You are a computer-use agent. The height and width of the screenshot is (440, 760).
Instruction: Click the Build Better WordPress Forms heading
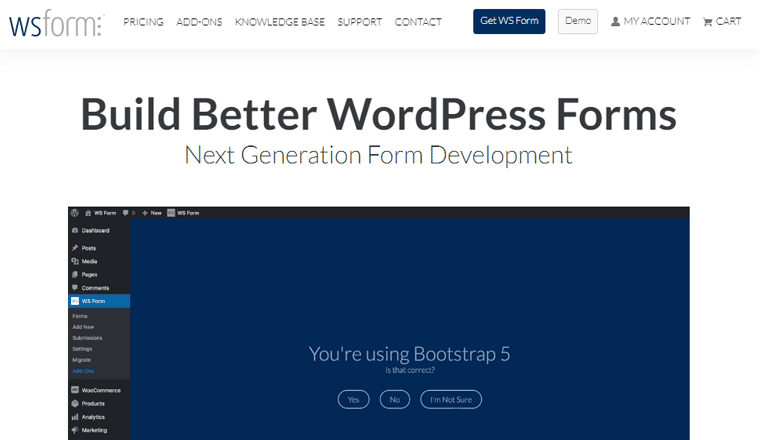pyautogui.click(x=378, y=114)
